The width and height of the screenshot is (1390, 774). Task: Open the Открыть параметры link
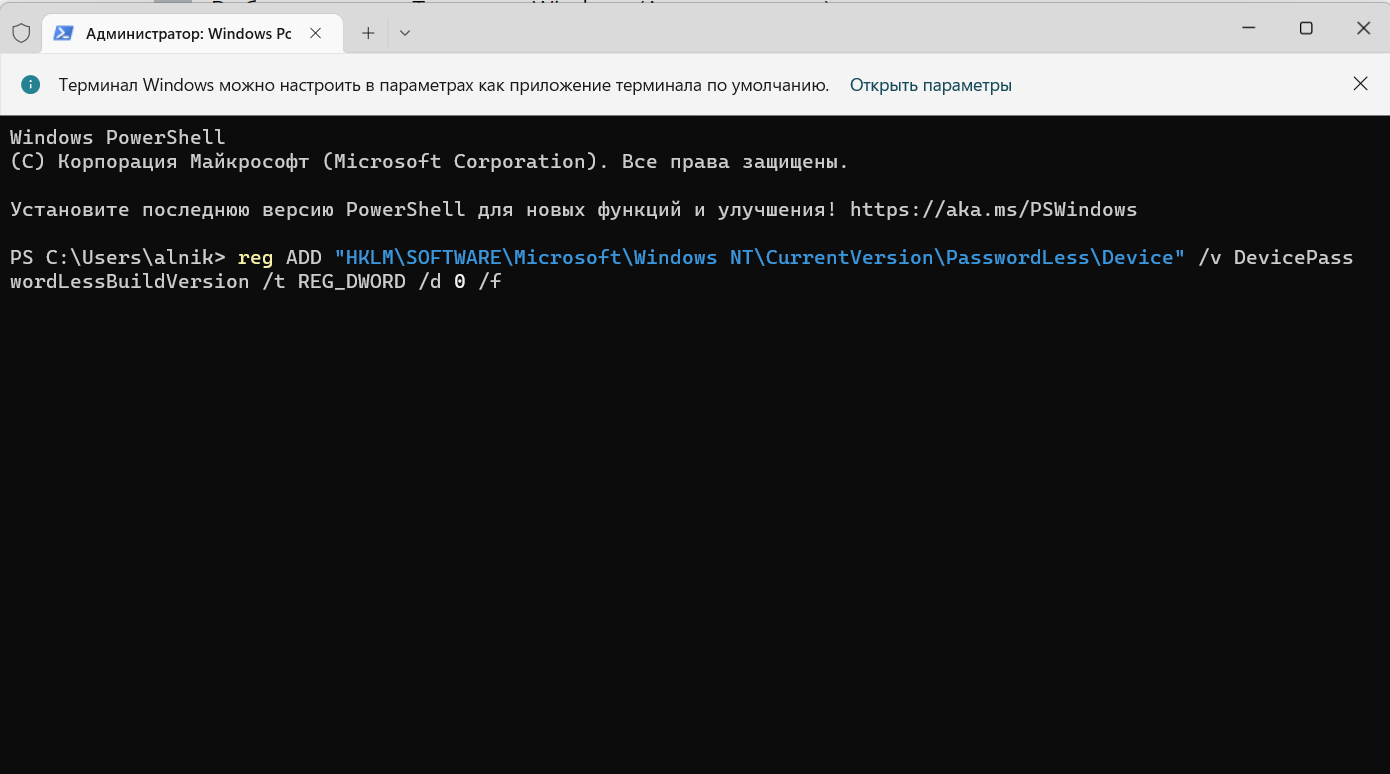(x=931, y=85)
